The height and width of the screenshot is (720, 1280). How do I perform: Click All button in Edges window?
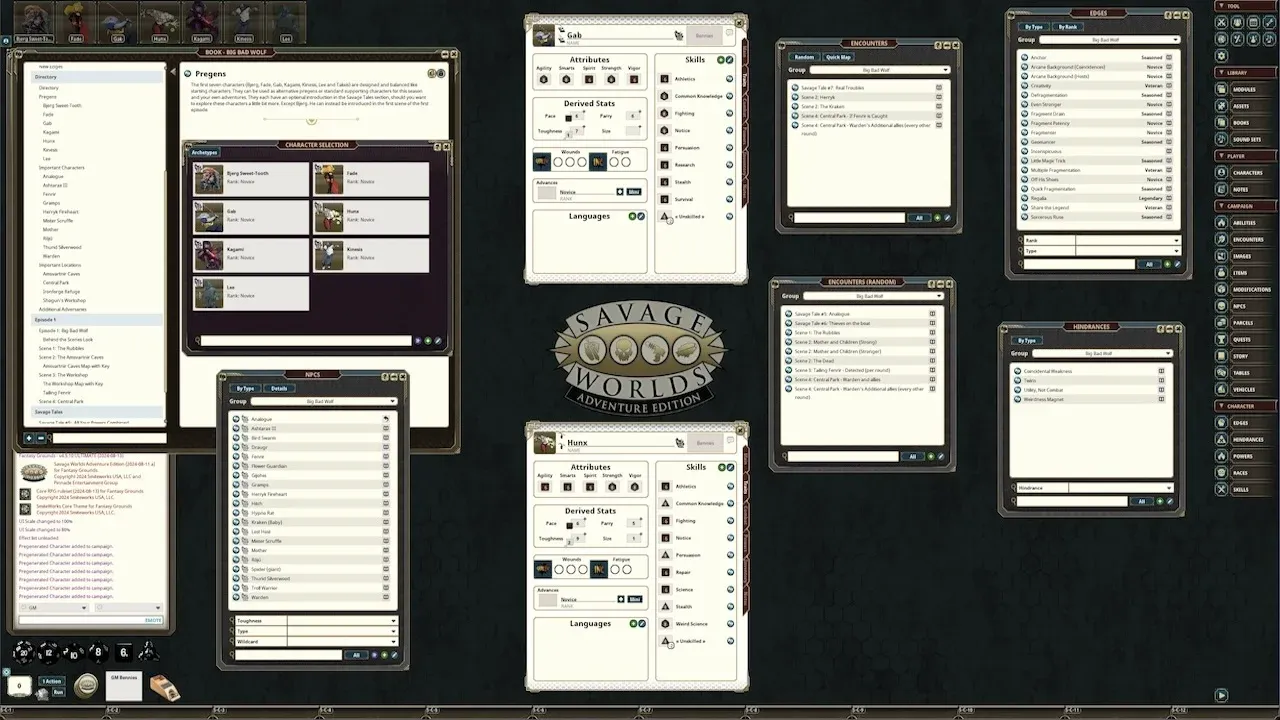coord(1149,264)
